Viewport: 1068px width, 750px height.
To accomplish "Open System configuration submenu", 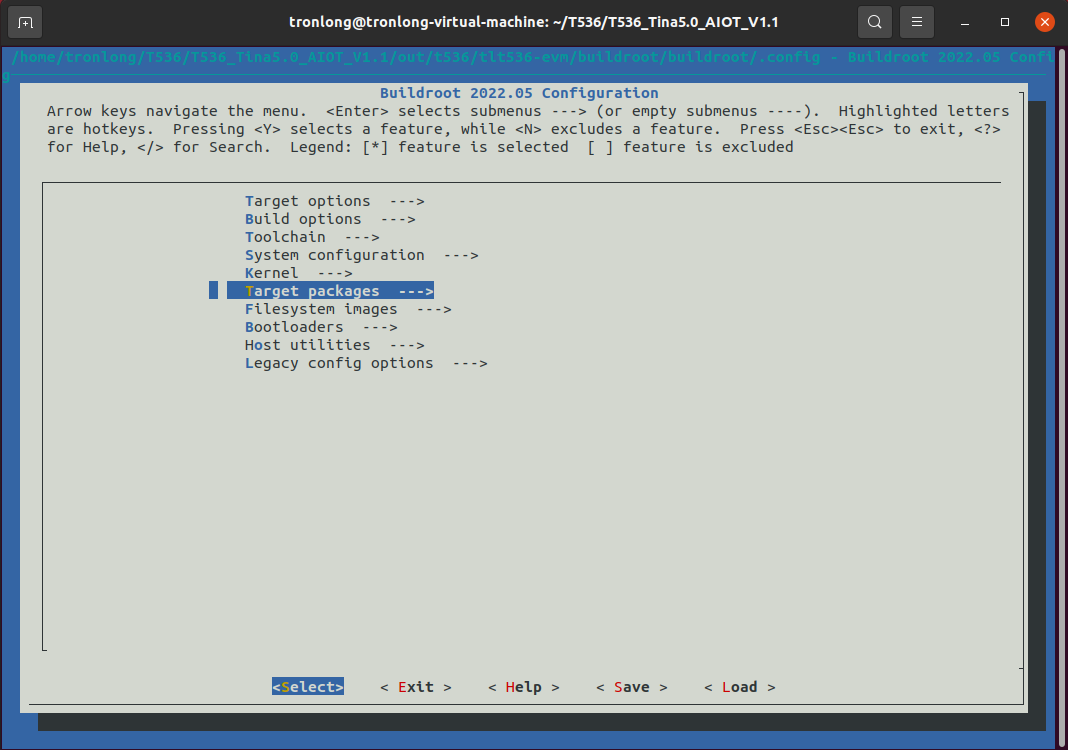I will [x=361, y=255].
